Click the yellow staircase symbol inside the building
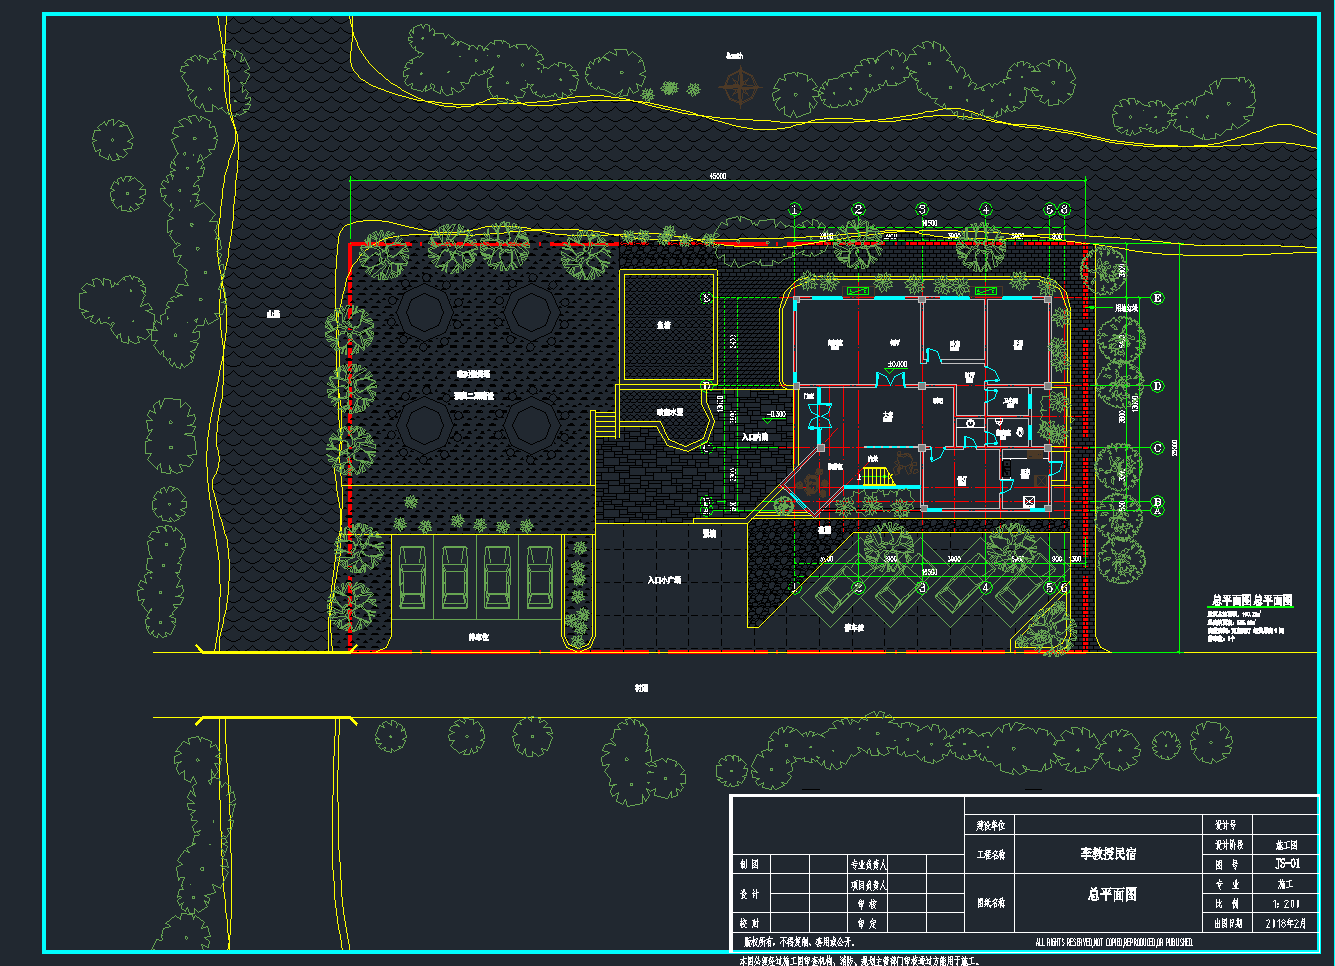The height and width of the screenshot is (966, 1335). 877,476
